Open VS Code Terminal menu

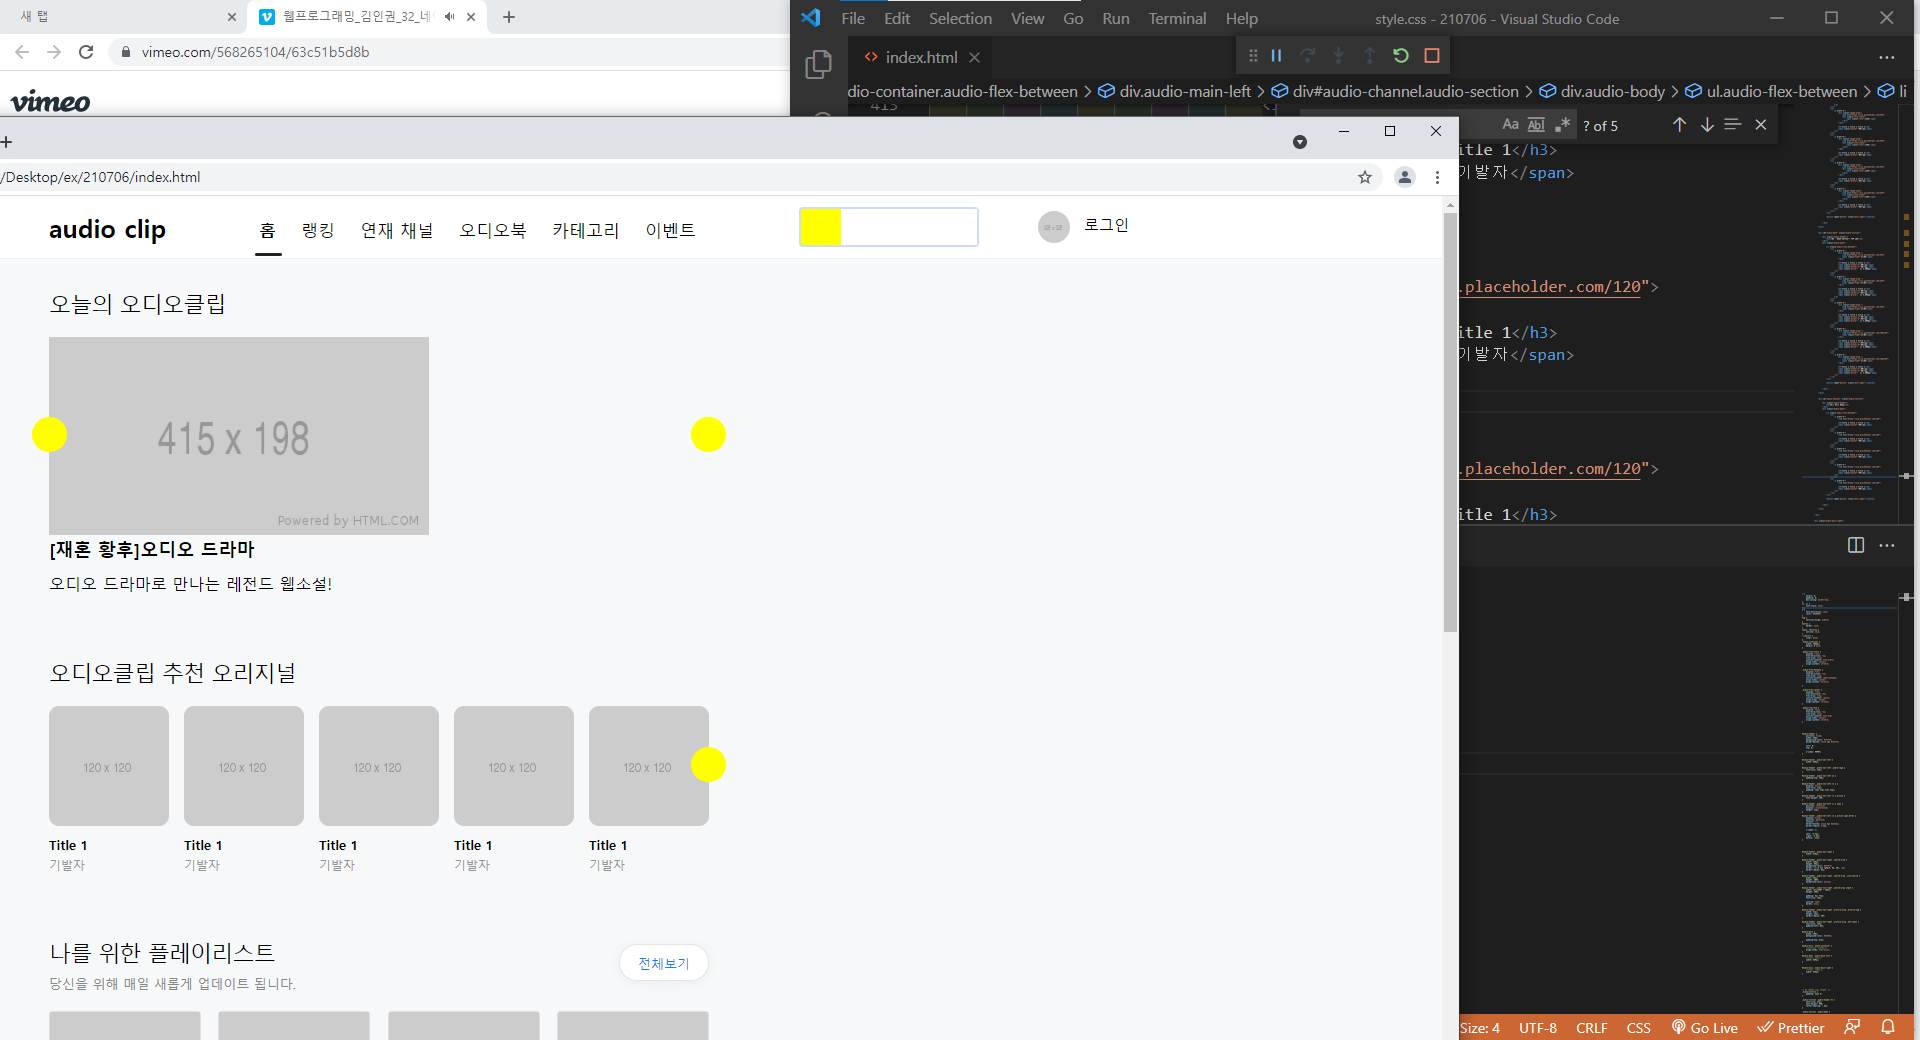pyautogui.click(x=1177, y=18)
